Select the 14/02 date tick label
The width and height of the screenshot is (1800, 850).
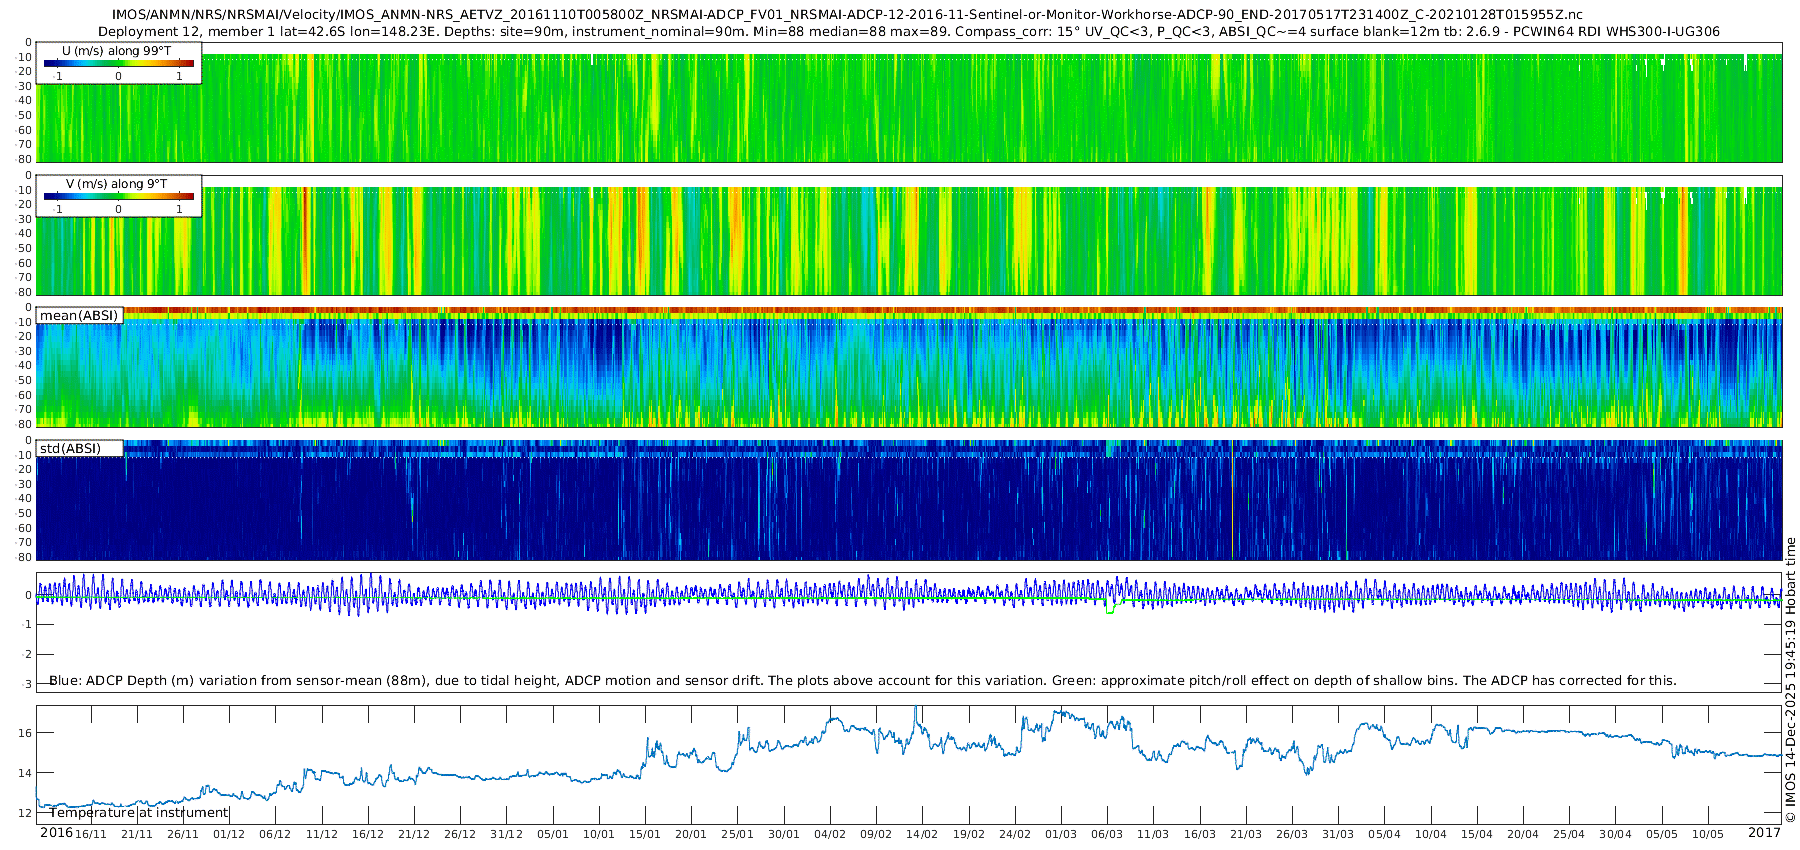pyautogui.click(x=922, y=834)
